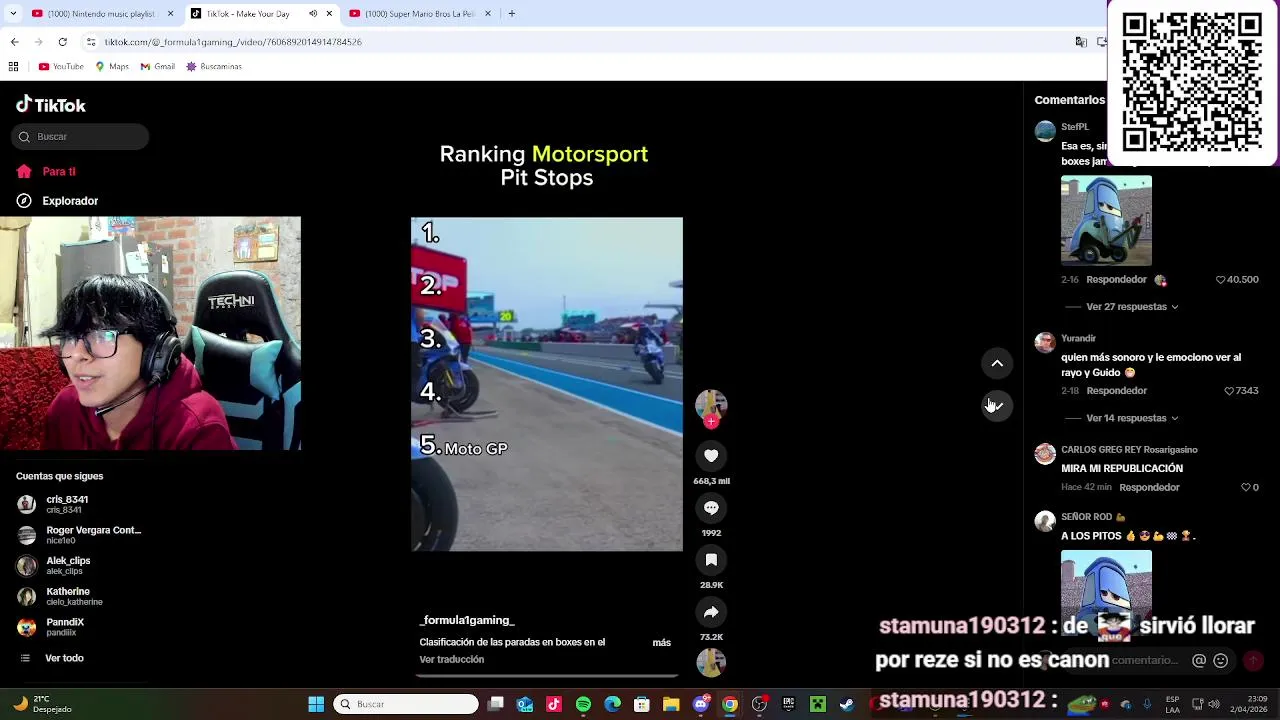Click the TikTok logo

pyautogui.click(x=51, y=105)
